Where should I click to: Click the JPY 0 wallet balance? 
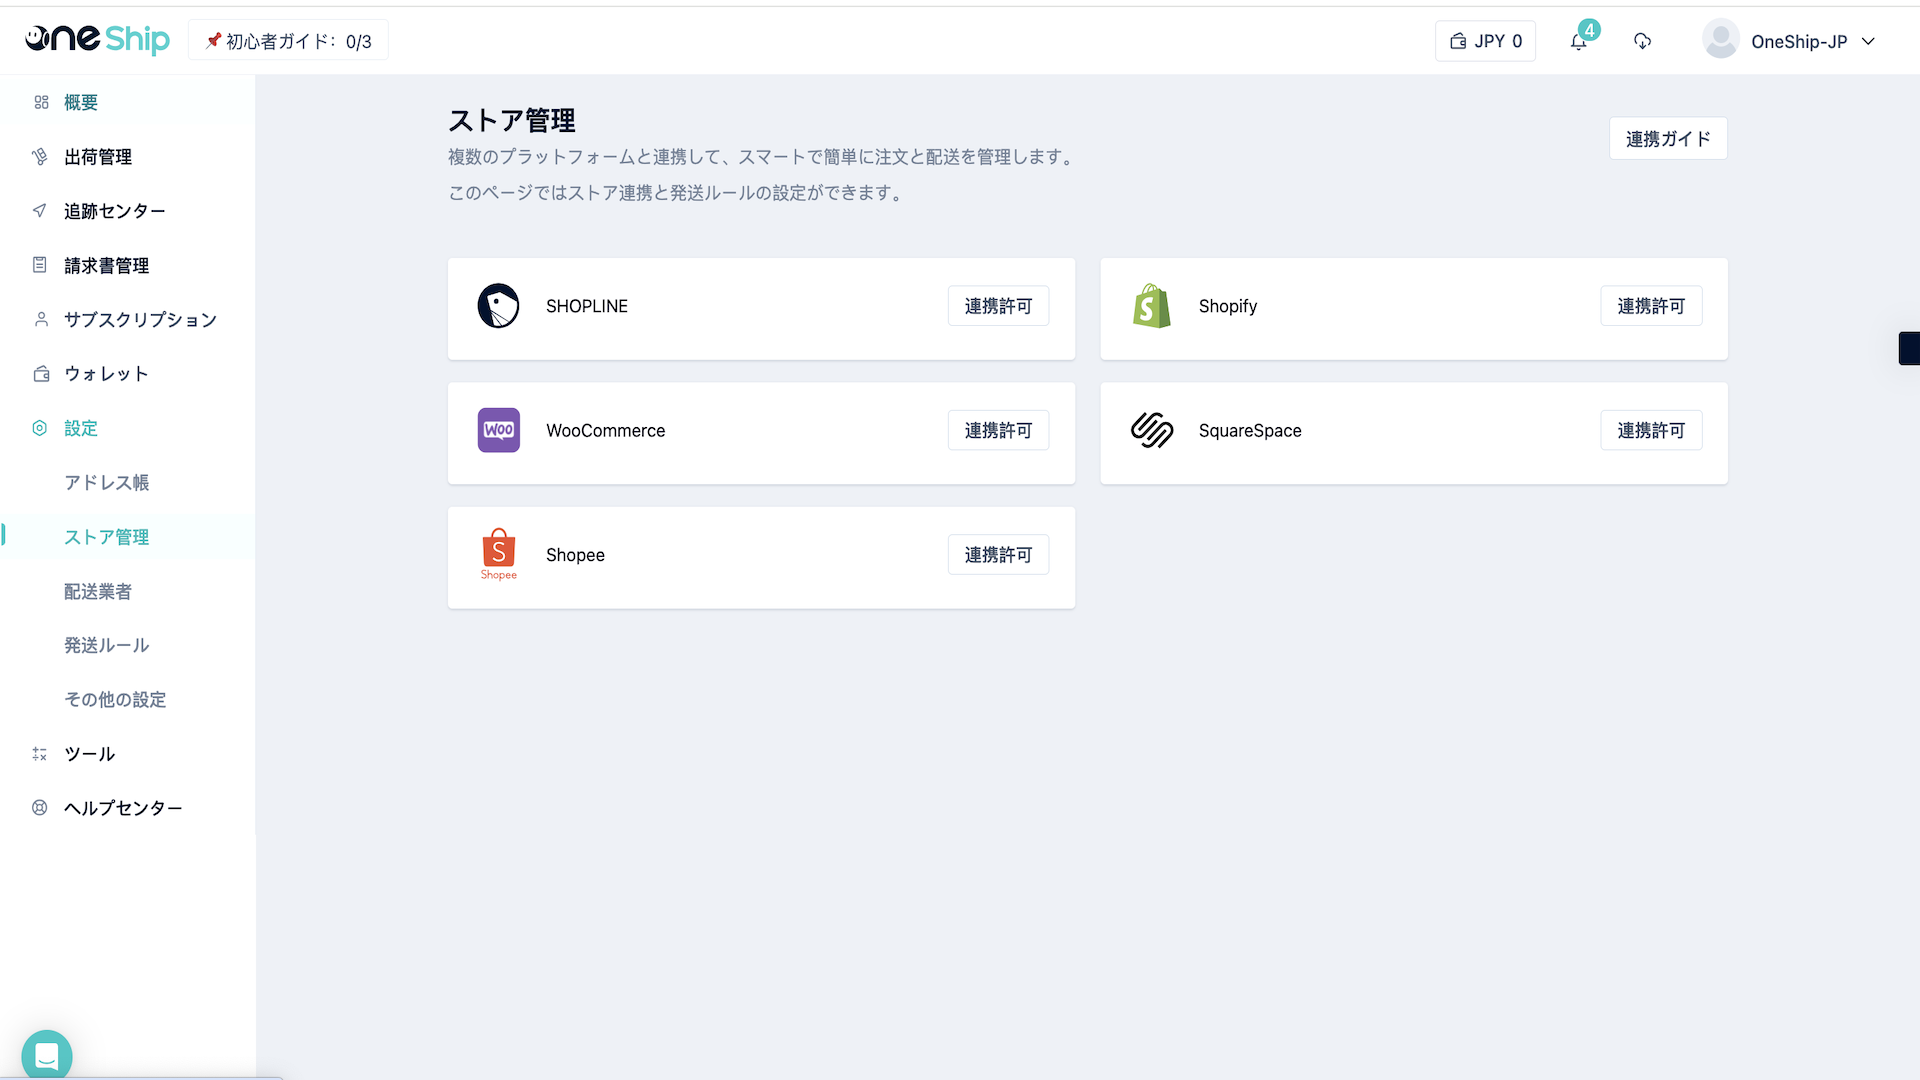[x=1485, y=42]
